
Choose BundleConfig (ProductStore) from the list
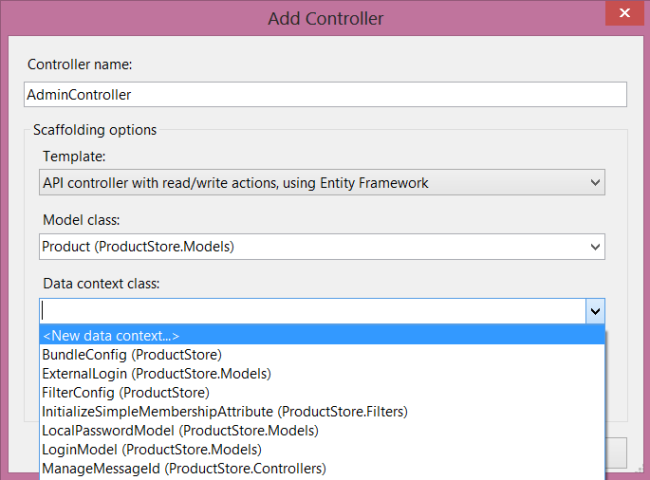click(x=131, y=354)
